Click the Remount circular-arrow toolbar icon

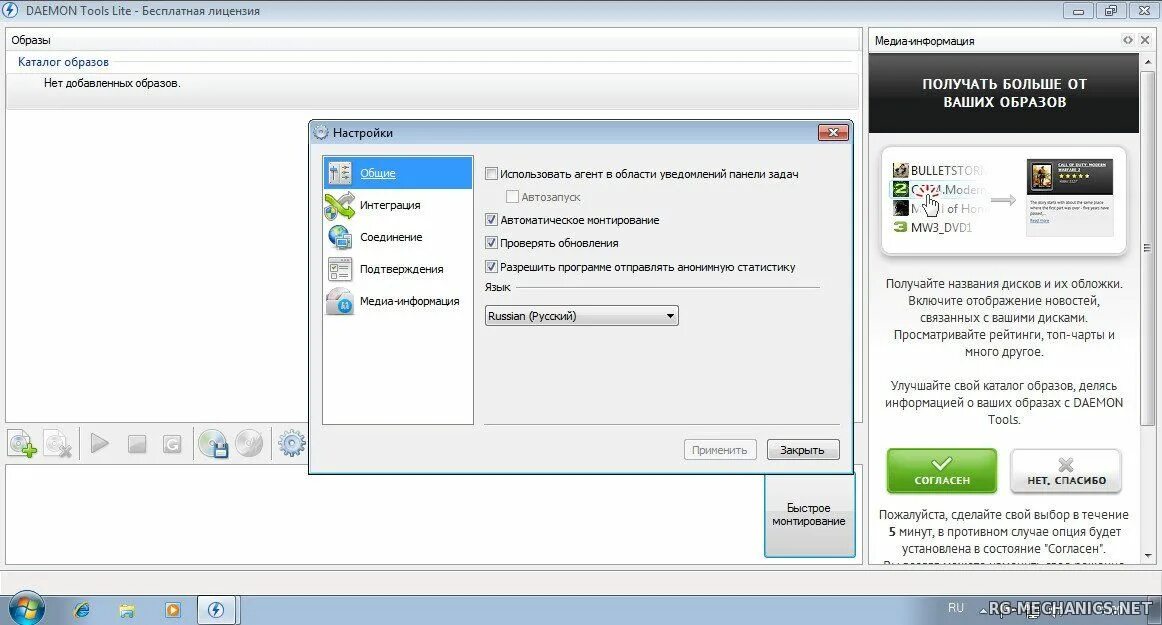coord(172,444)
